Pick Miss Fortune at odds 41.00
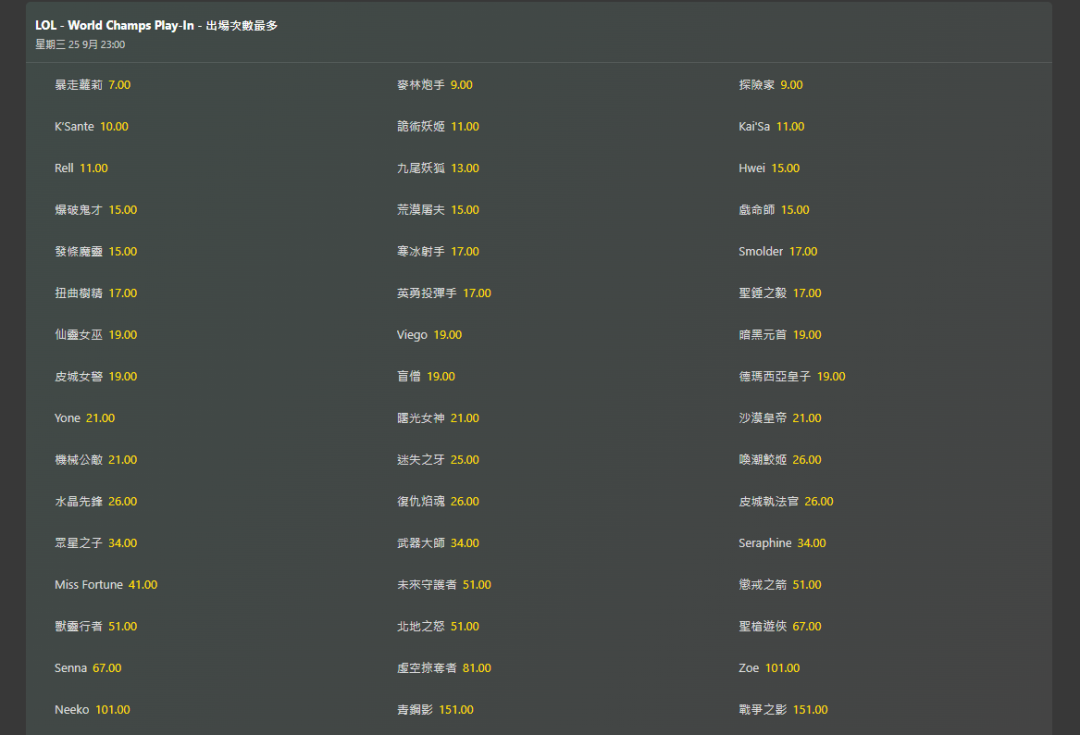The image size is (1080, 735). click(105, 585)
